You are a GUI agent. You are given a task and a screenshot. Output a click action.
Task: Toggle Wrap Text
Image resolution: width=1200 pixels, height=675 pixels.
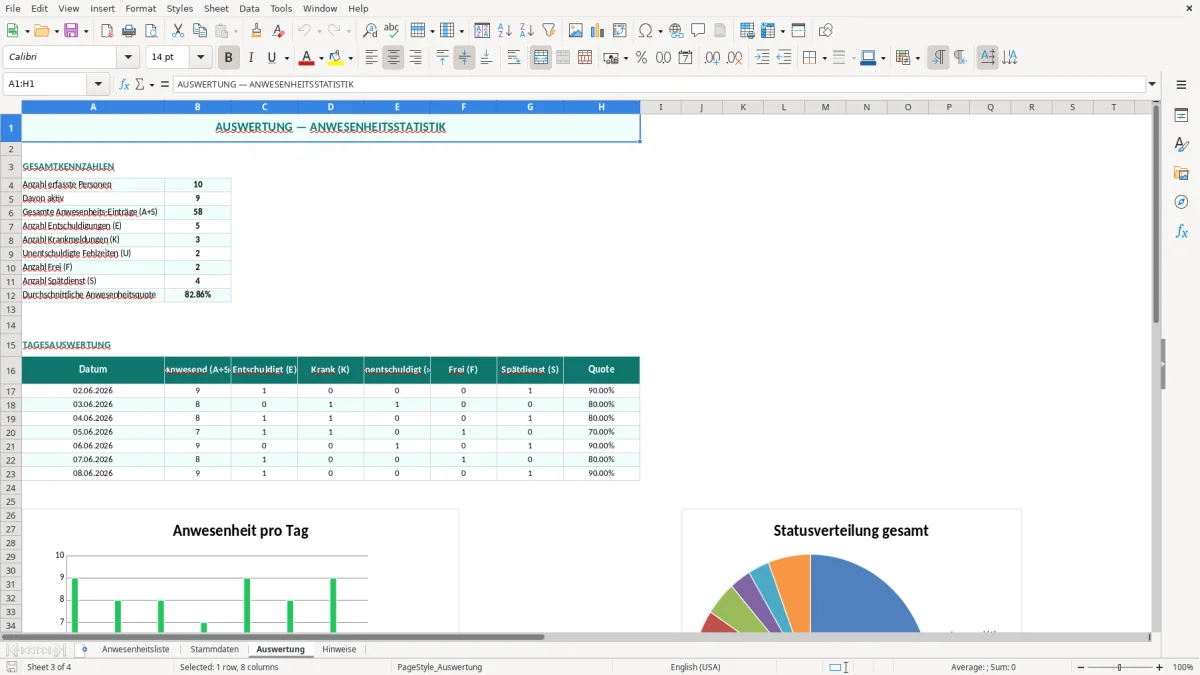click(514, 58)
